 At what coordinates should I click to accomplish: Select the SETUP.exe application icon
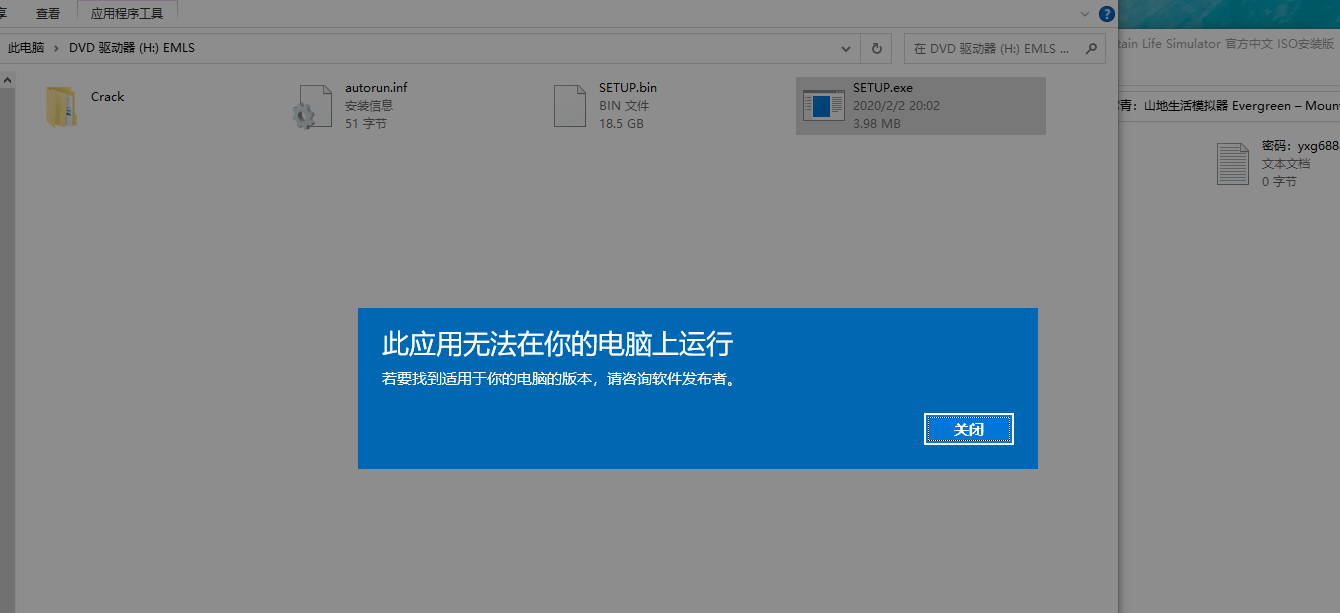(x=824, y=106)
